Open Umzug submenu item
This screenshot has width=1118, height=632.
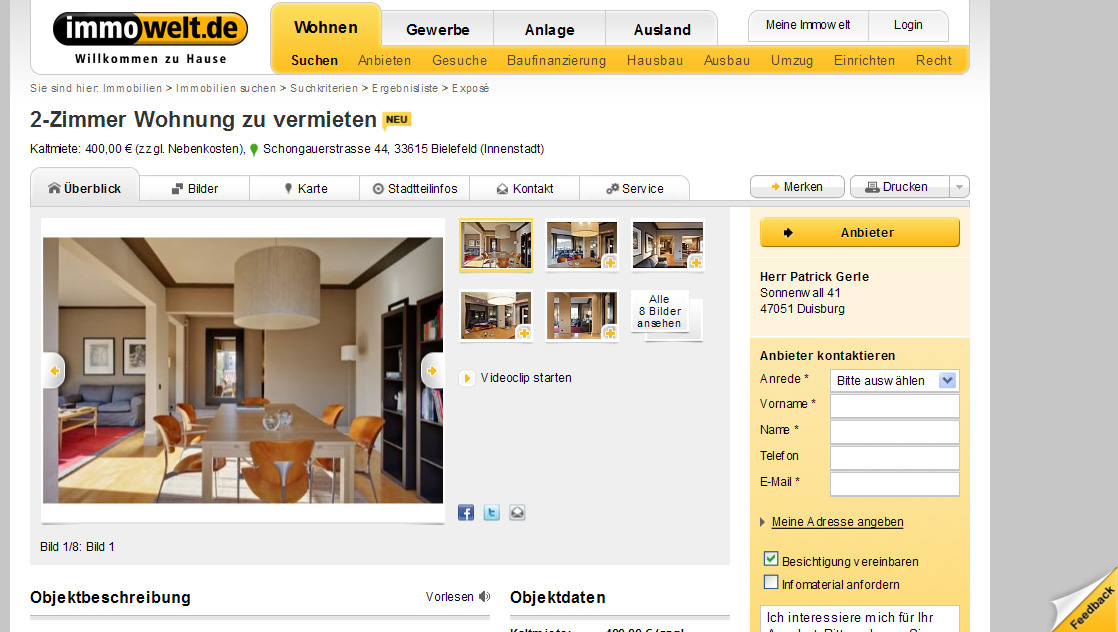tap(791, 61)
